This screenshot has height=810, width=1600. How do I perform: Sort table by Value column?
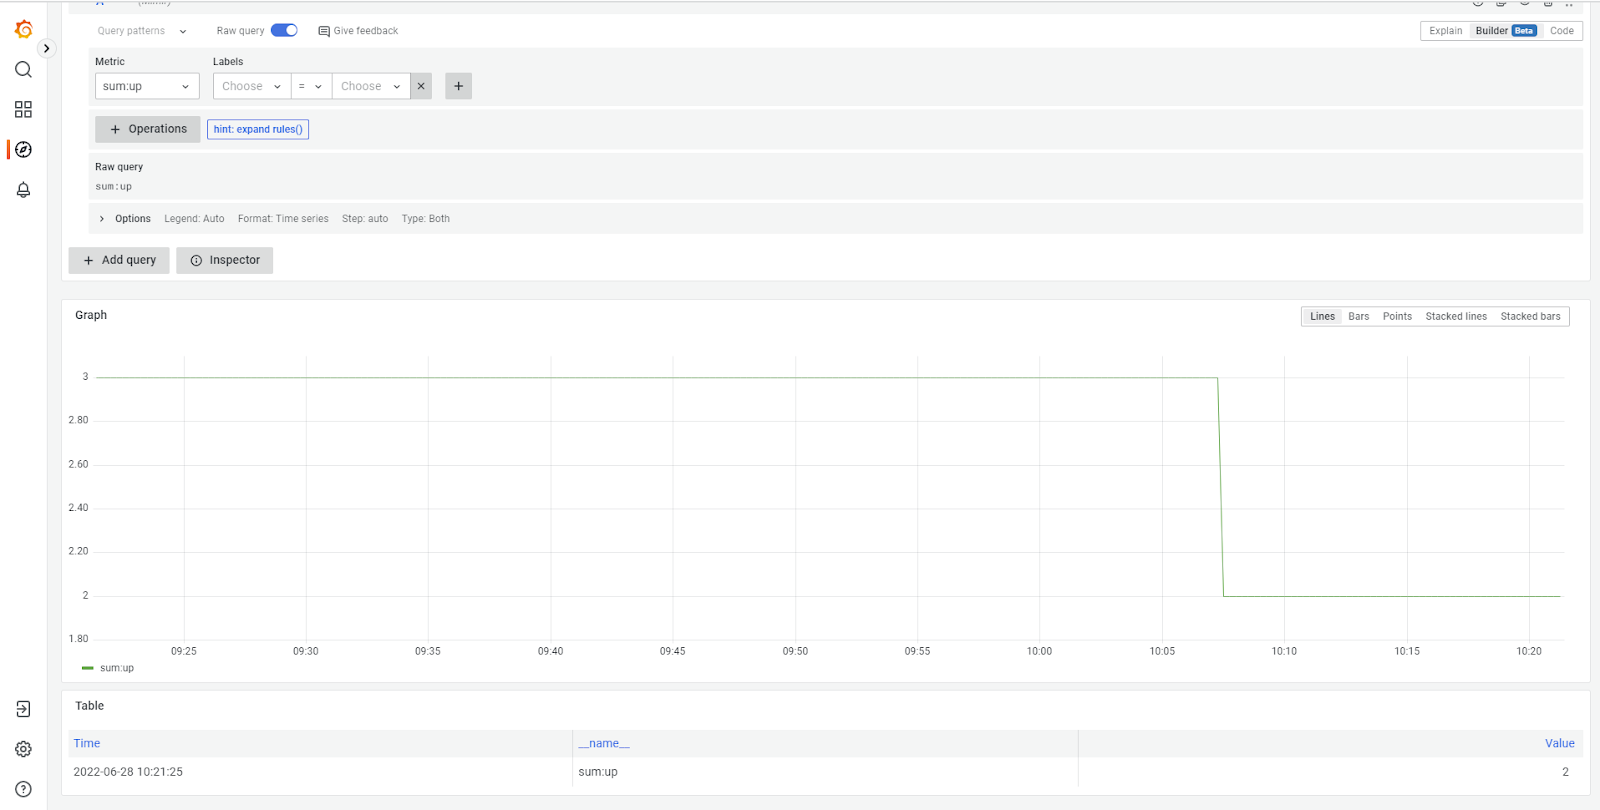coord(1559,743)
